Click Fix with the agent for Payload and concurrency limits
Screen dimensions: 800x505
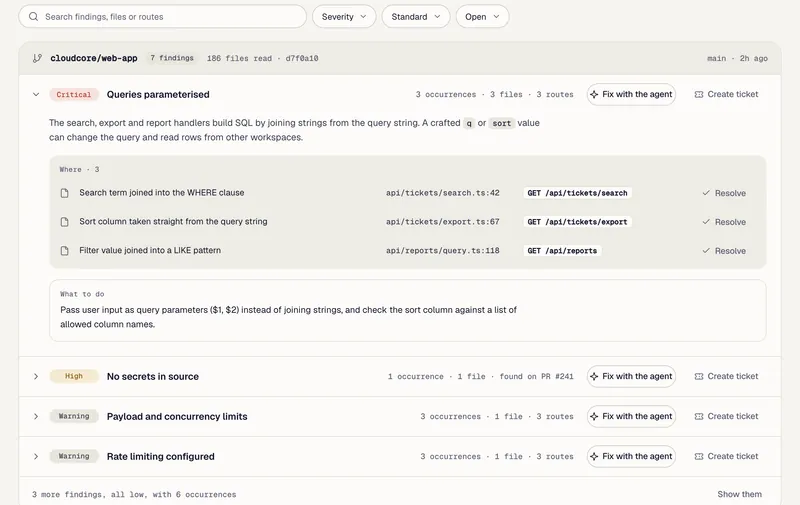(631, 416)
